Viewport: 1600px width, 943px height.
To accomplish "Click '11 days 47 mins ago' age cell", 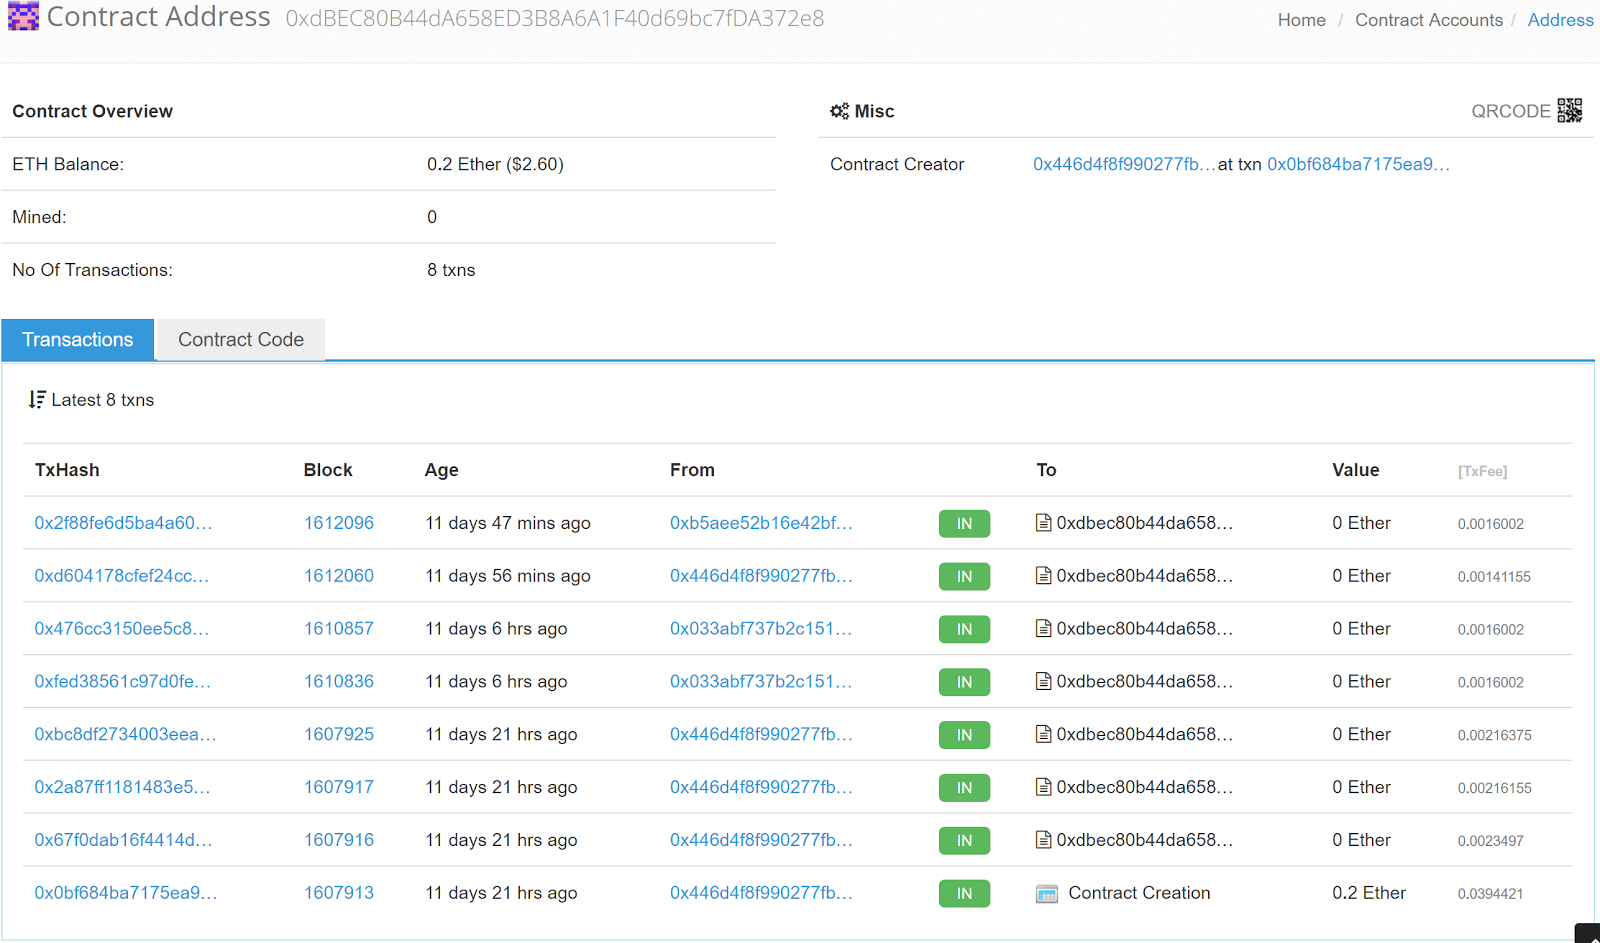I will (508, 523).
